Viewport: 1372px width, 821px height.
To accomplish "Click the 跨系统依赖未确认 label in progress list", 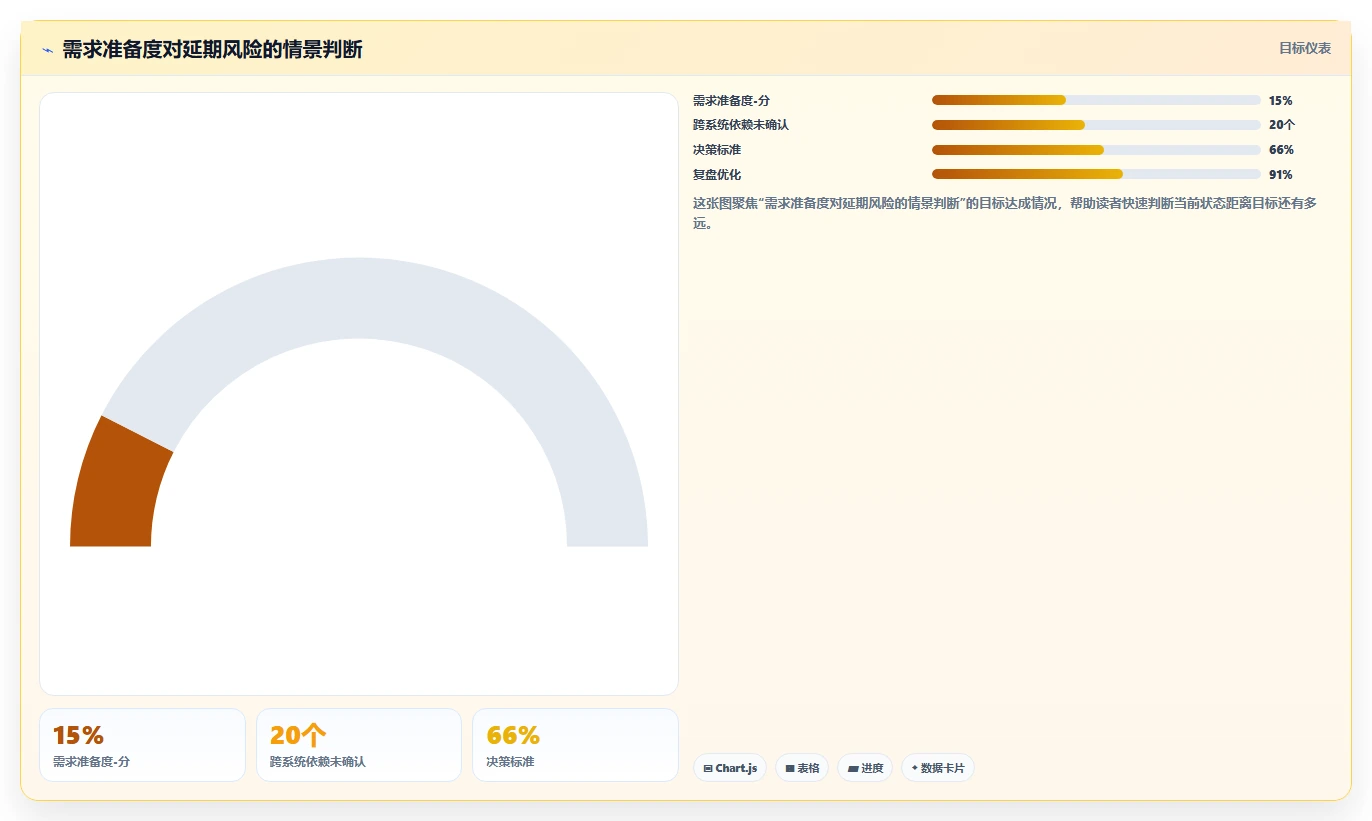I will pyautogui.click(x=741, y=125).
